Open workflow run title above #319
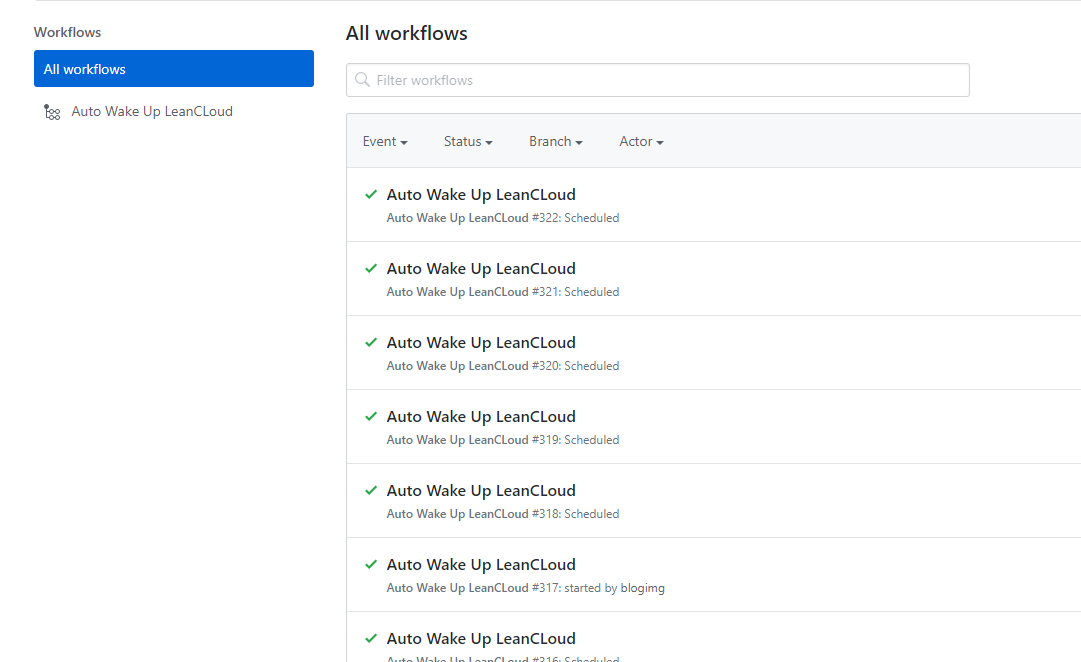 pyautogui.click(x=481, y=417)
